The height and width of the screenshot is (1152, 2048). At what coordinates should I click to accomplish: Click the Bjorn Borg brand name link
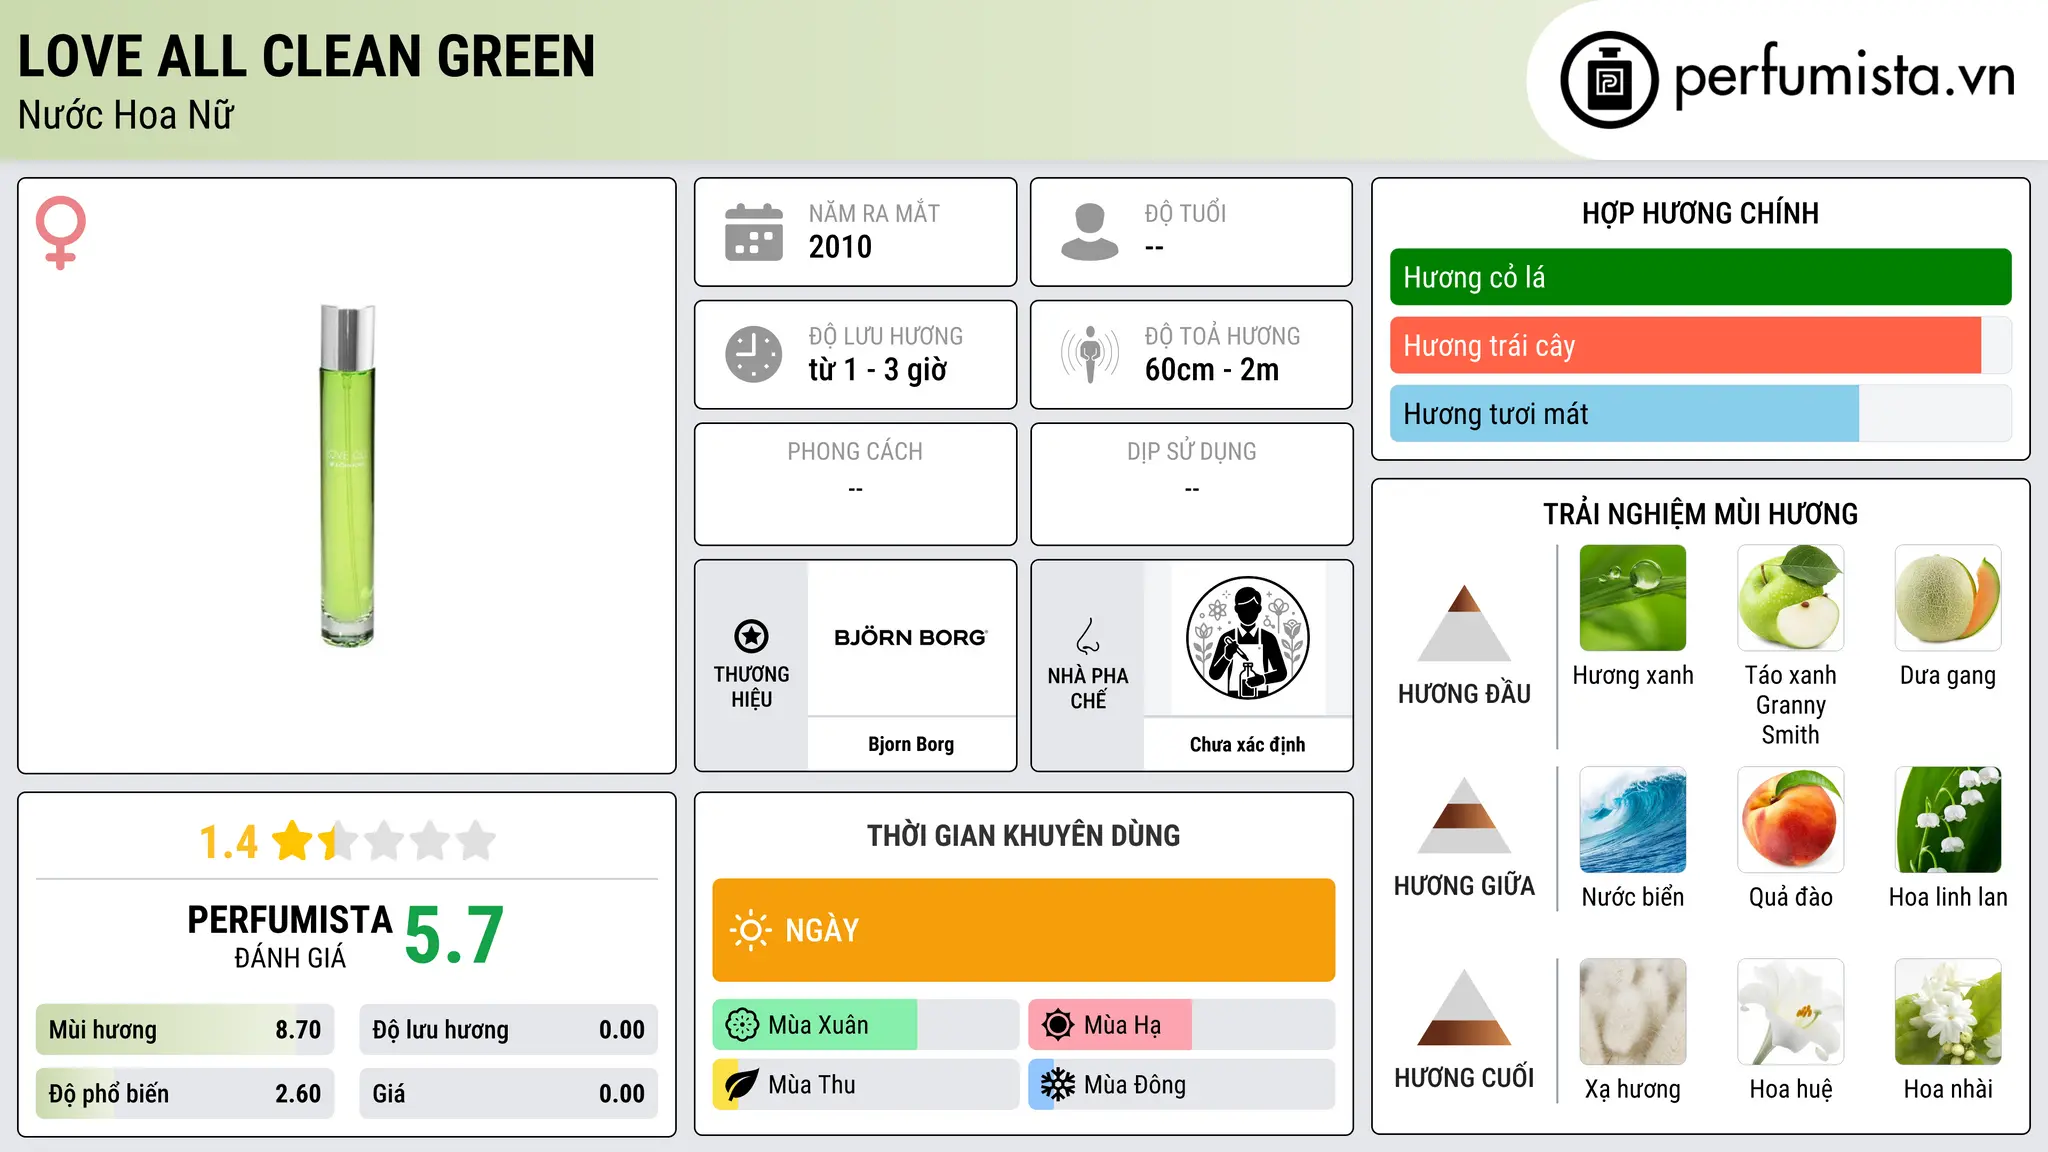pyautogui.click(x=911, y=744)
